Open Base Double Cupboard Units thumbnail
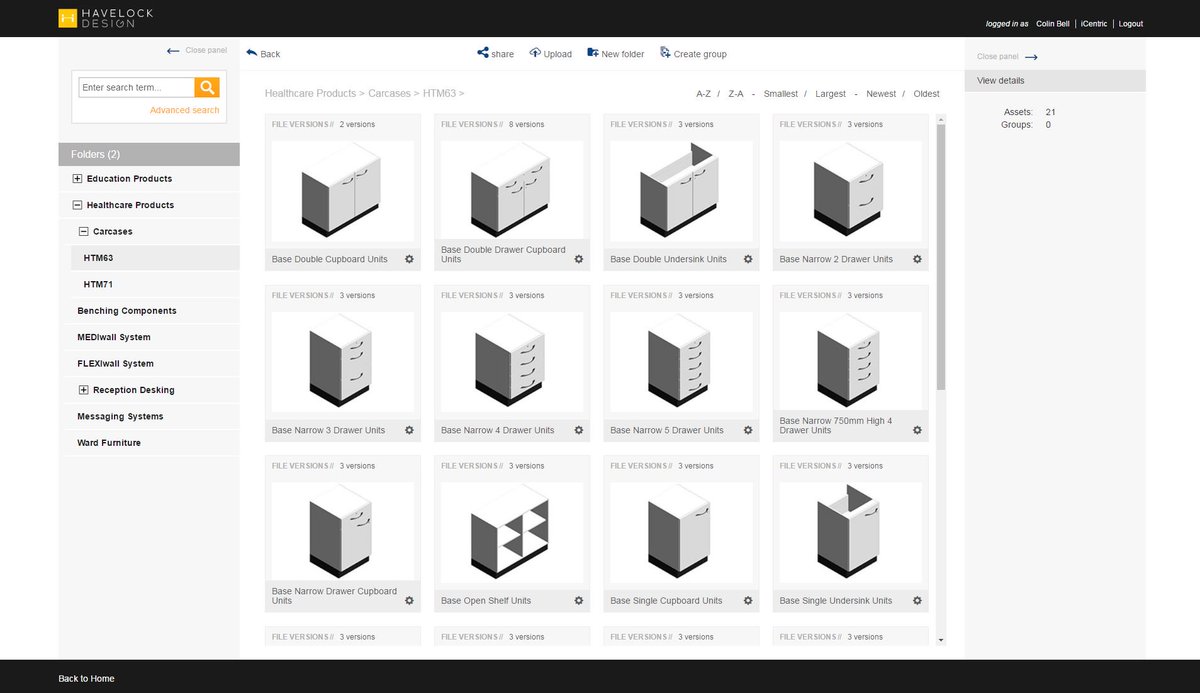The width and height of the screenshot is (1200, 693). pos(343,190)
